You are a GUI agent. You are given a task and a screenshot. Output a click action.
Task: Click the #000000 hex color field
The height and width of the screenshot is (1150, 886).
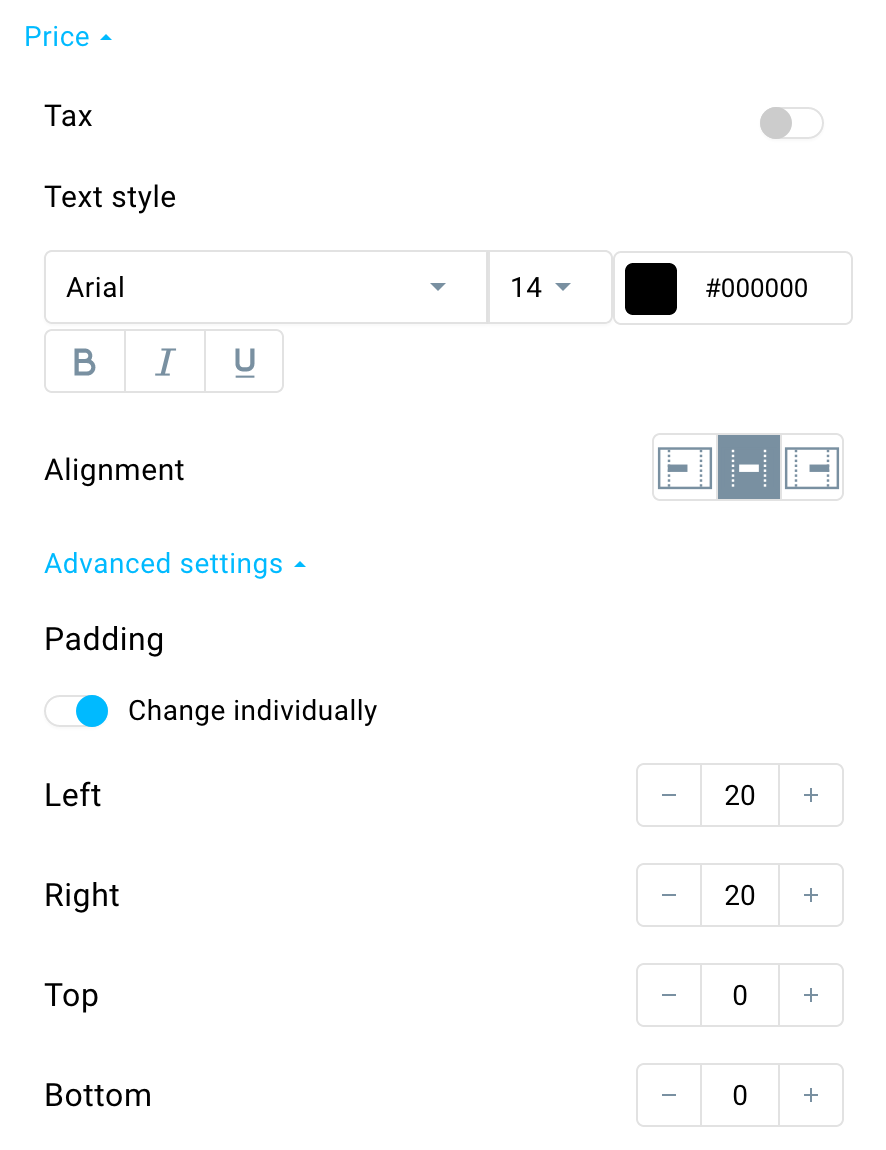pos(756,288)
